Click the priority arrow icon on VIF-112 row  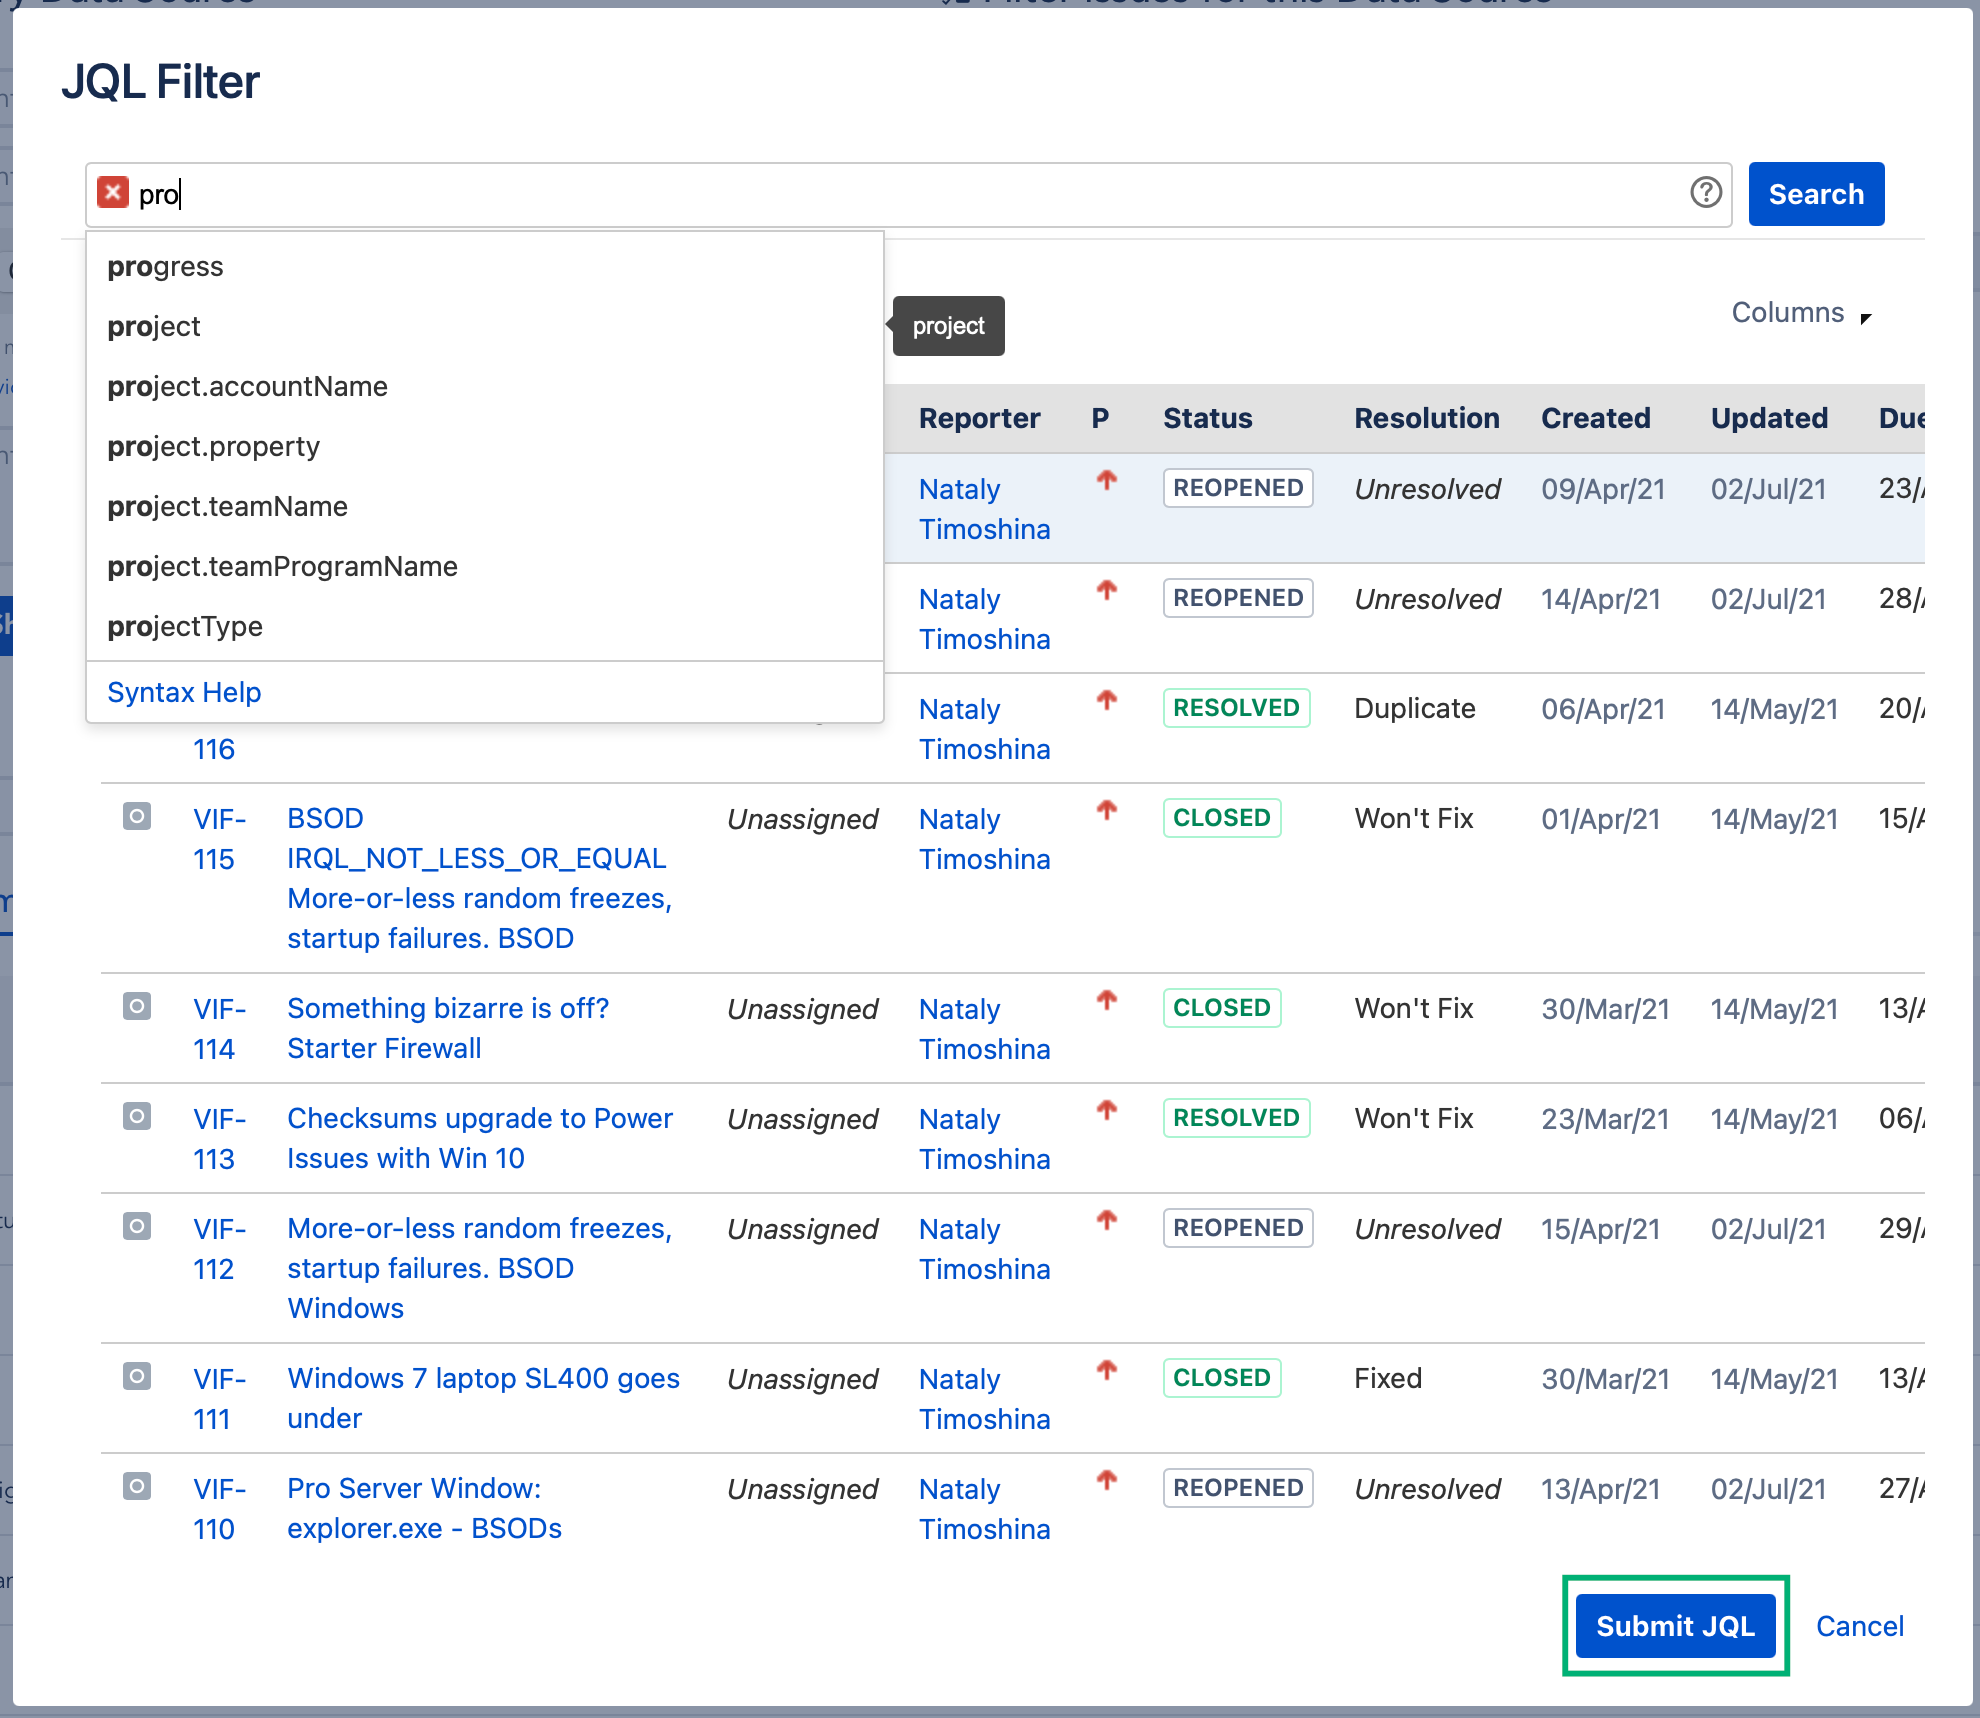[x=1106, y=1218]
